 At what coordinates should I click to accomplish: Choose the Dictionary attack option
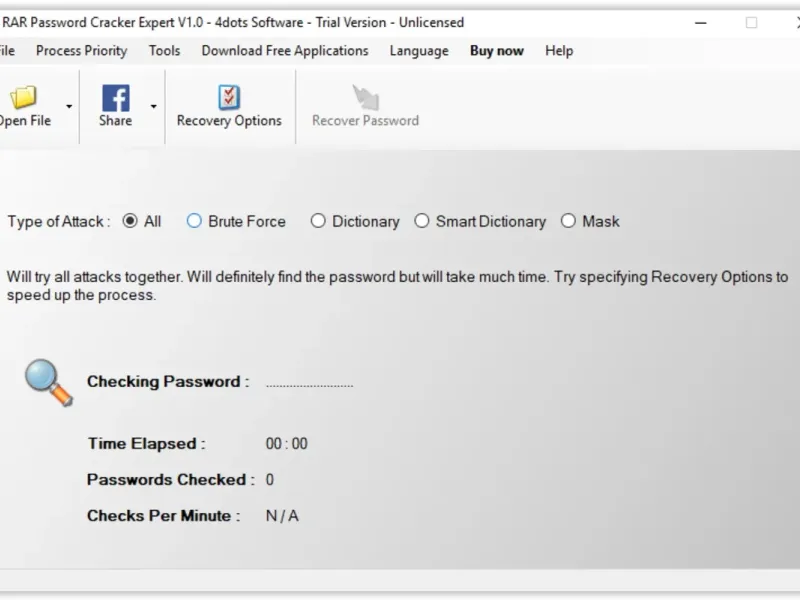point(318,222)
